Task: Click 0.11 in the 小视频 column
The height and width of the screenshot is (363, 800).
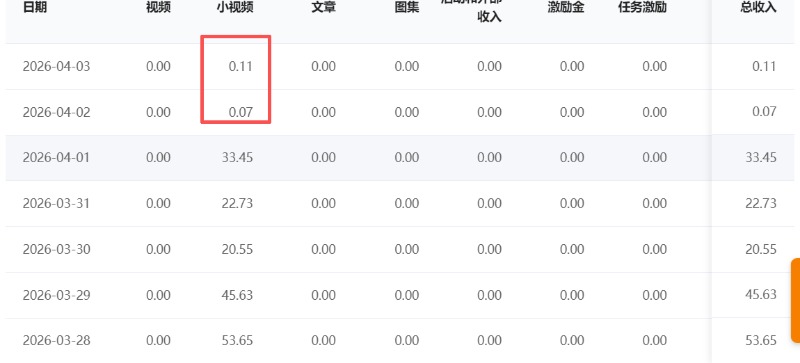Action: coord(241,66)
